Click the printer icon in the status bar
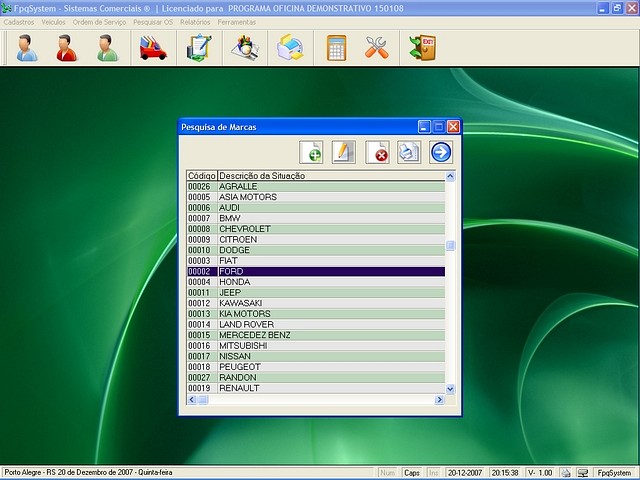Image resolution: width=640 pixels, height=480 pixels. (x=566, y=473)
